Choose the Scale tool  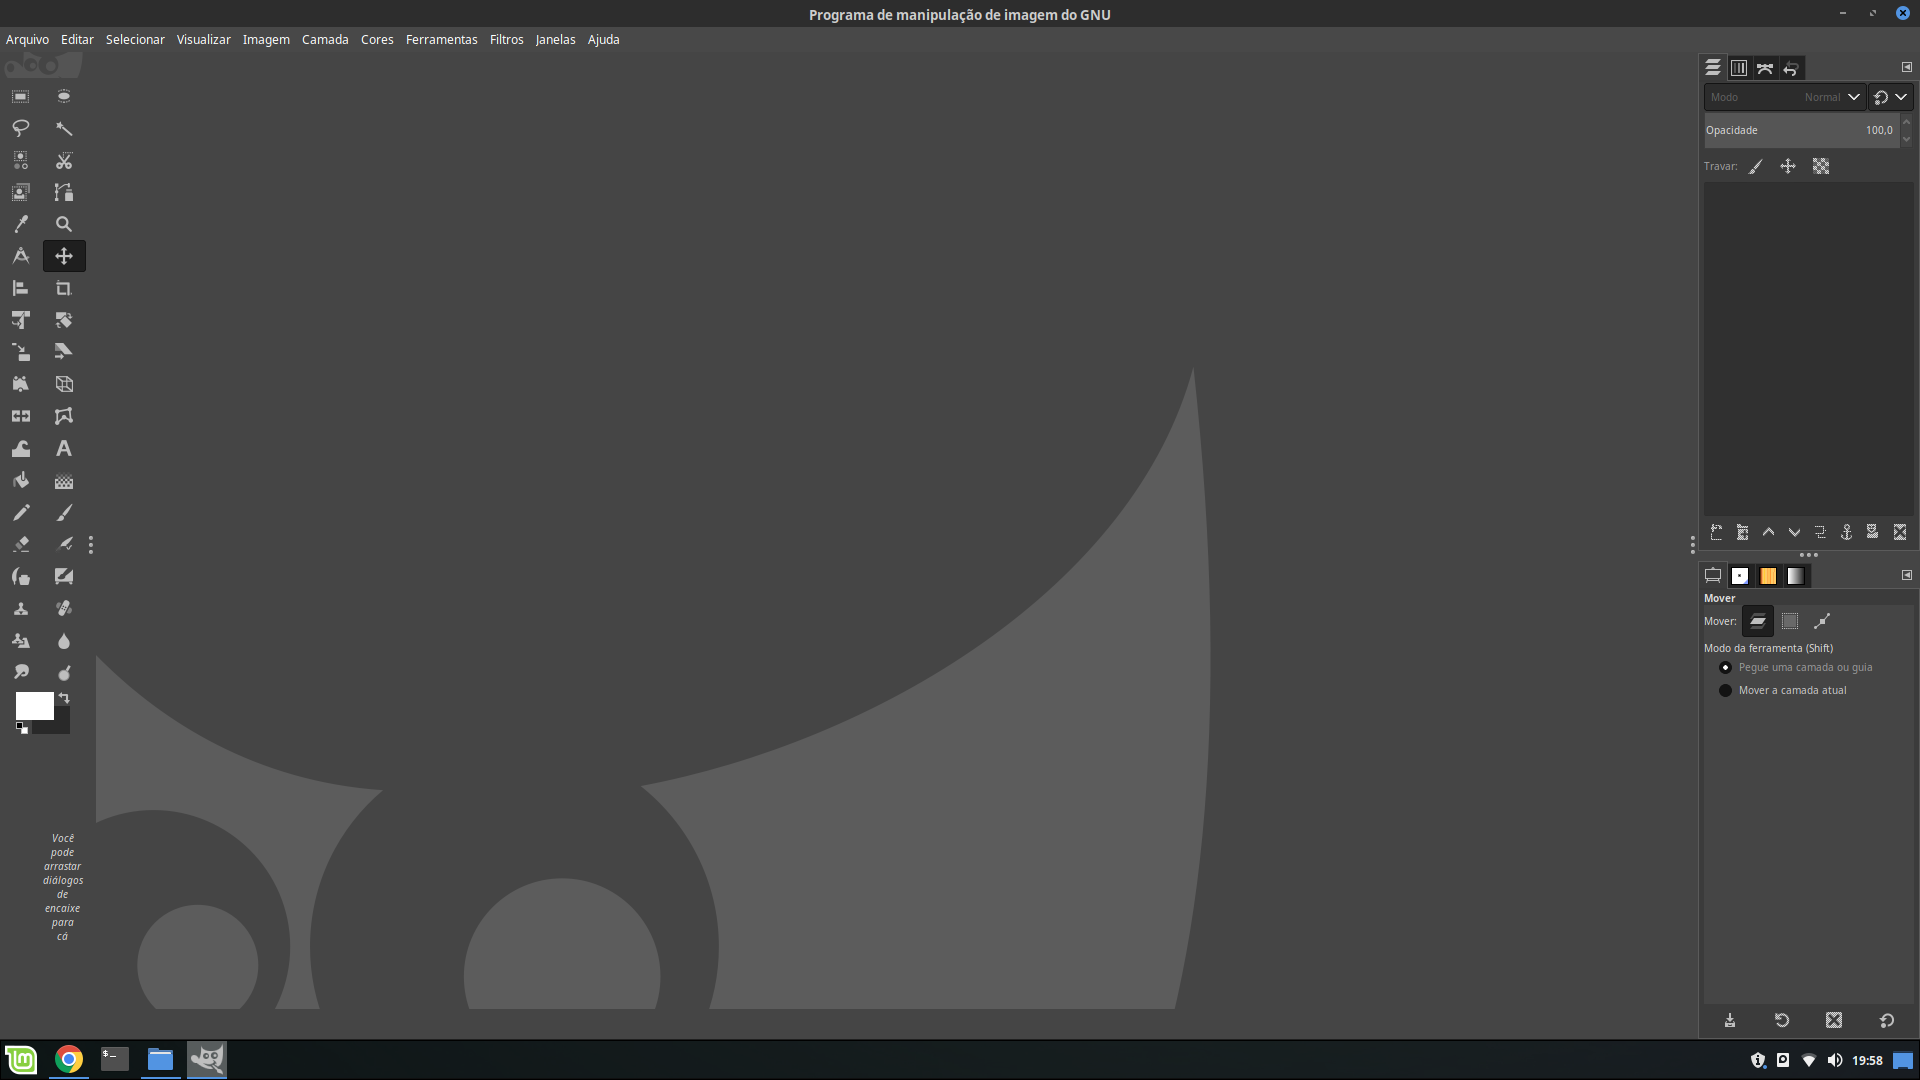20,352
